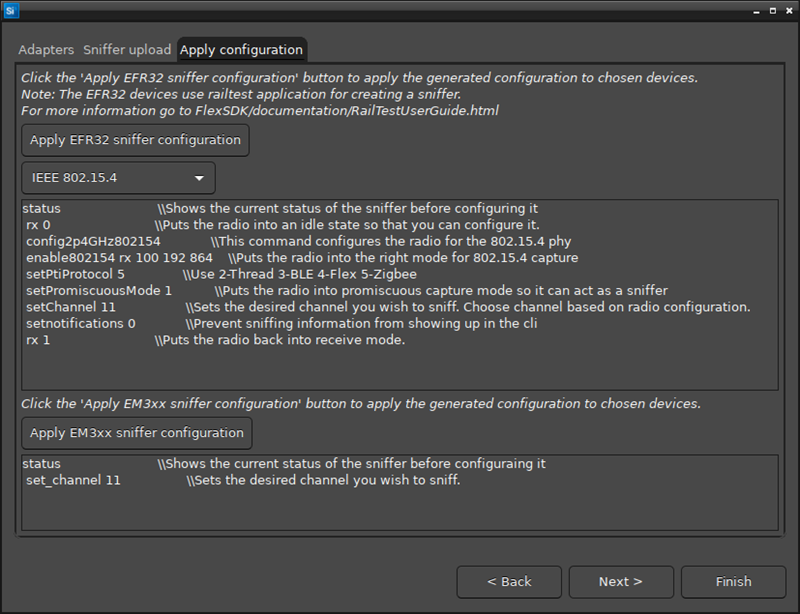Click the Si application icon in the title bar
Screen dimensions: 800x614
[x=12, y=12]
